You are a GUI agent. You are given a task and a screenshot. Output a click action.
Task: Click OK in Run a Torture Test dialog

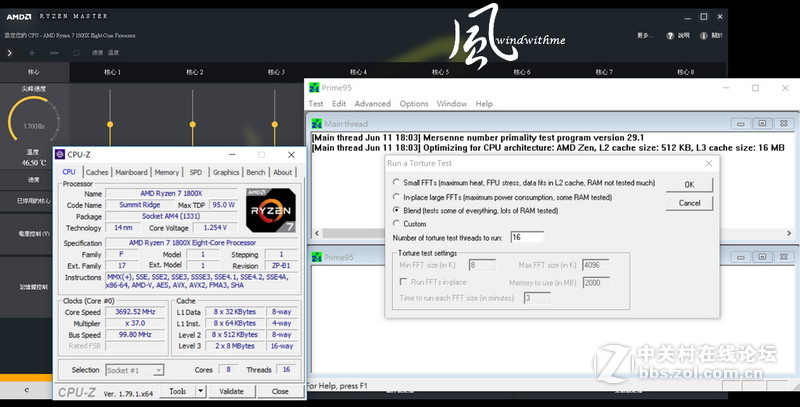689,185
